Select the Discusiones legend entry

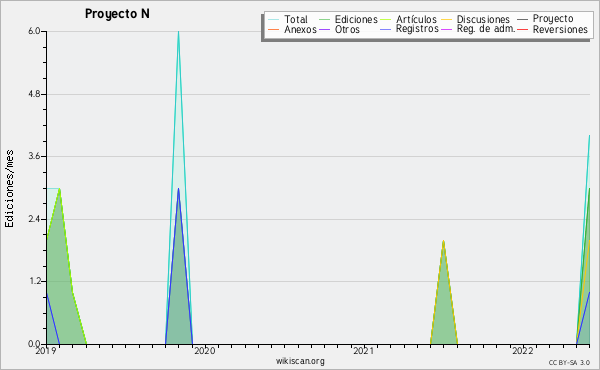click(x=475, y=19)
